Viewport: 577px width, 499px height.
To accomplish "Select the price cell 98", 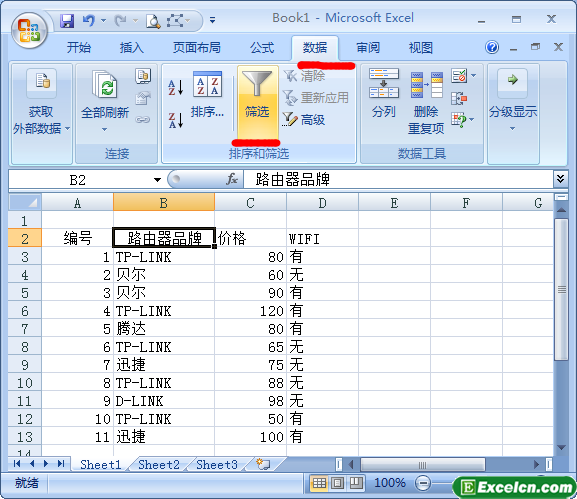I will point(250,401).
